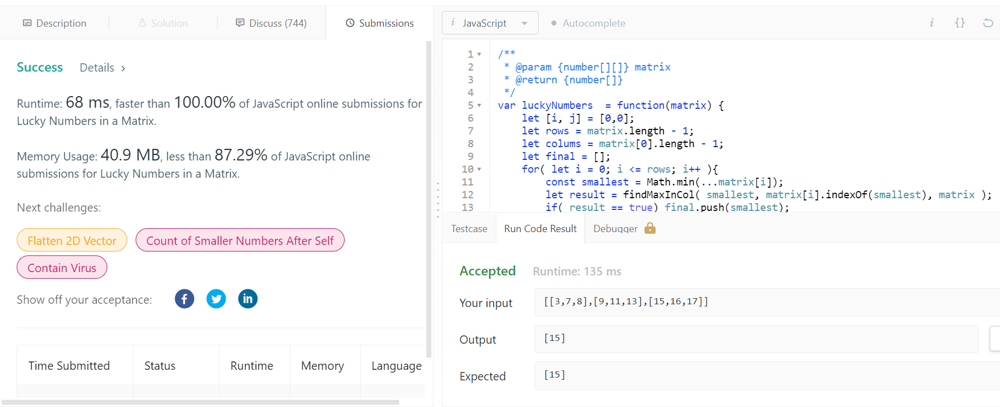Open the Description tab
The width and height of the screenshot is (1000, 407).
pos(54,23)
